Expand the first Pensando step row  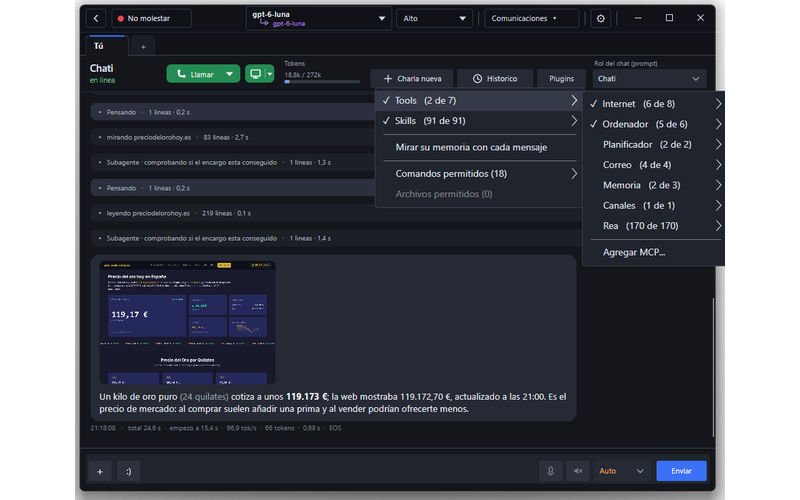coord(233,112)
